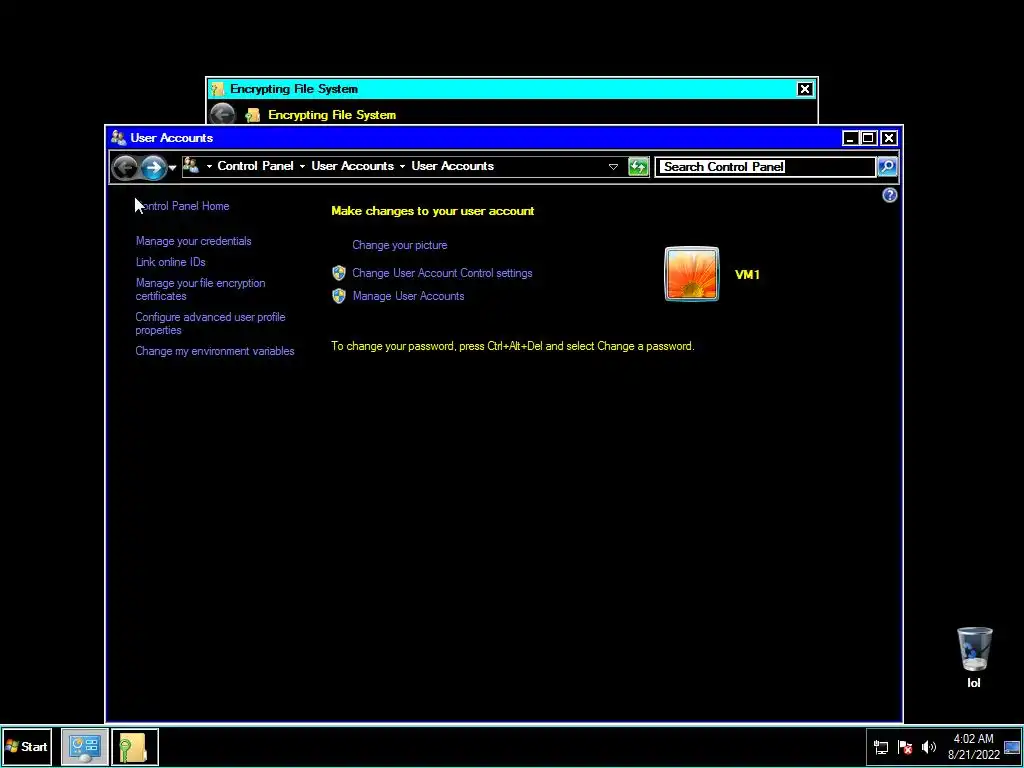The image size is (1024, 768).
Task: Click Show desktop icon at taskbar end
Action: pos(1012,747)
